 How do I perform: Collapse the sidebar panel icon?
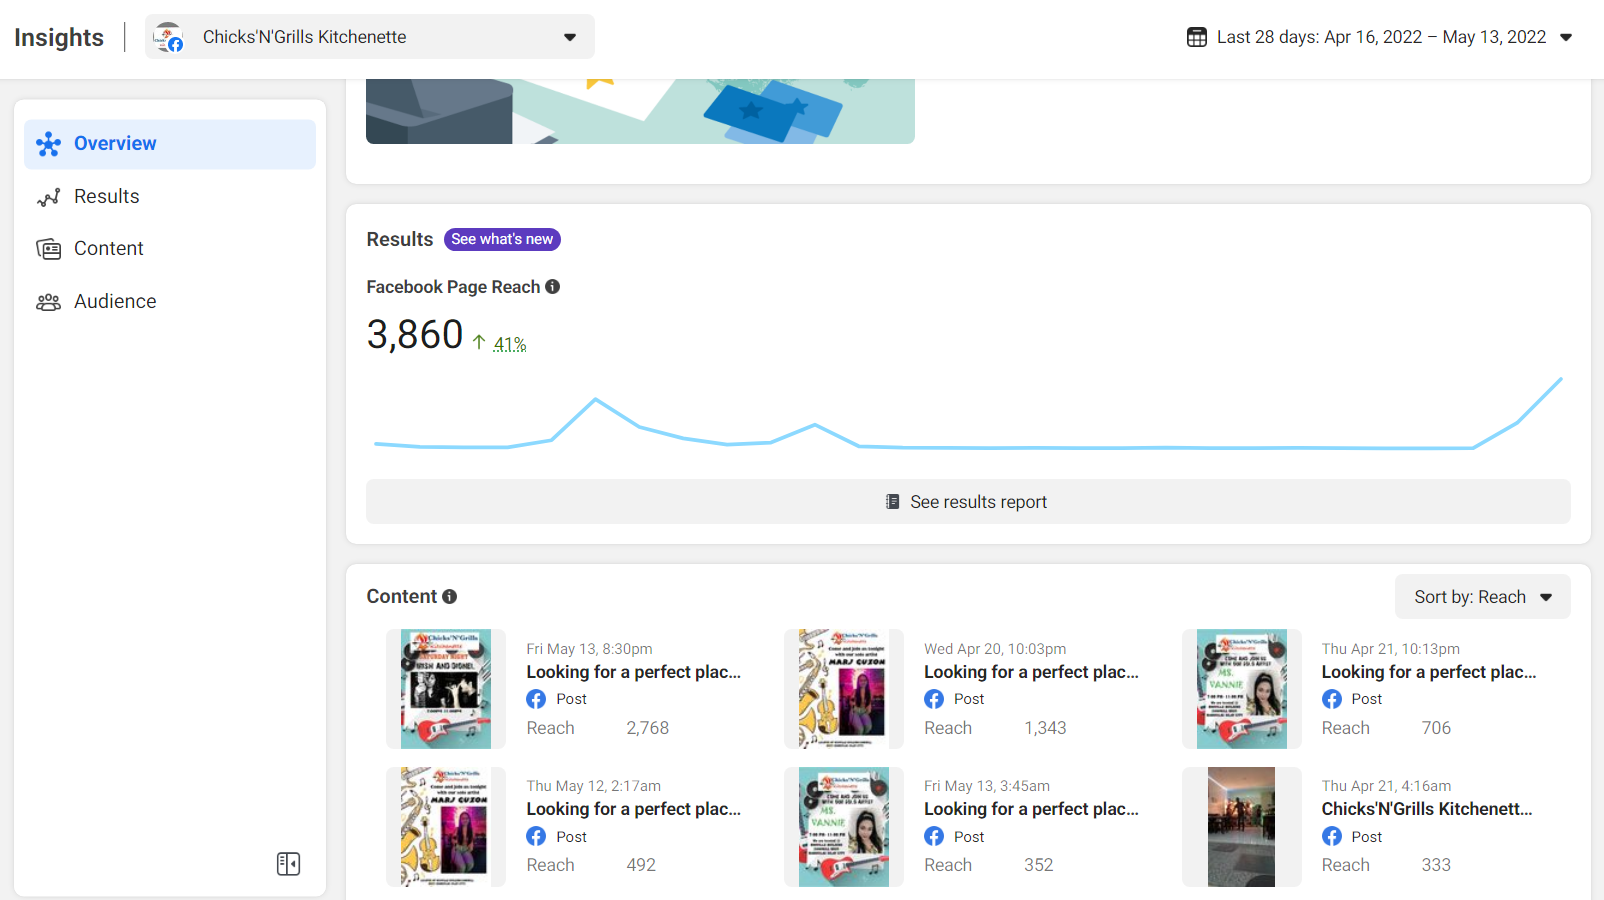288,864
